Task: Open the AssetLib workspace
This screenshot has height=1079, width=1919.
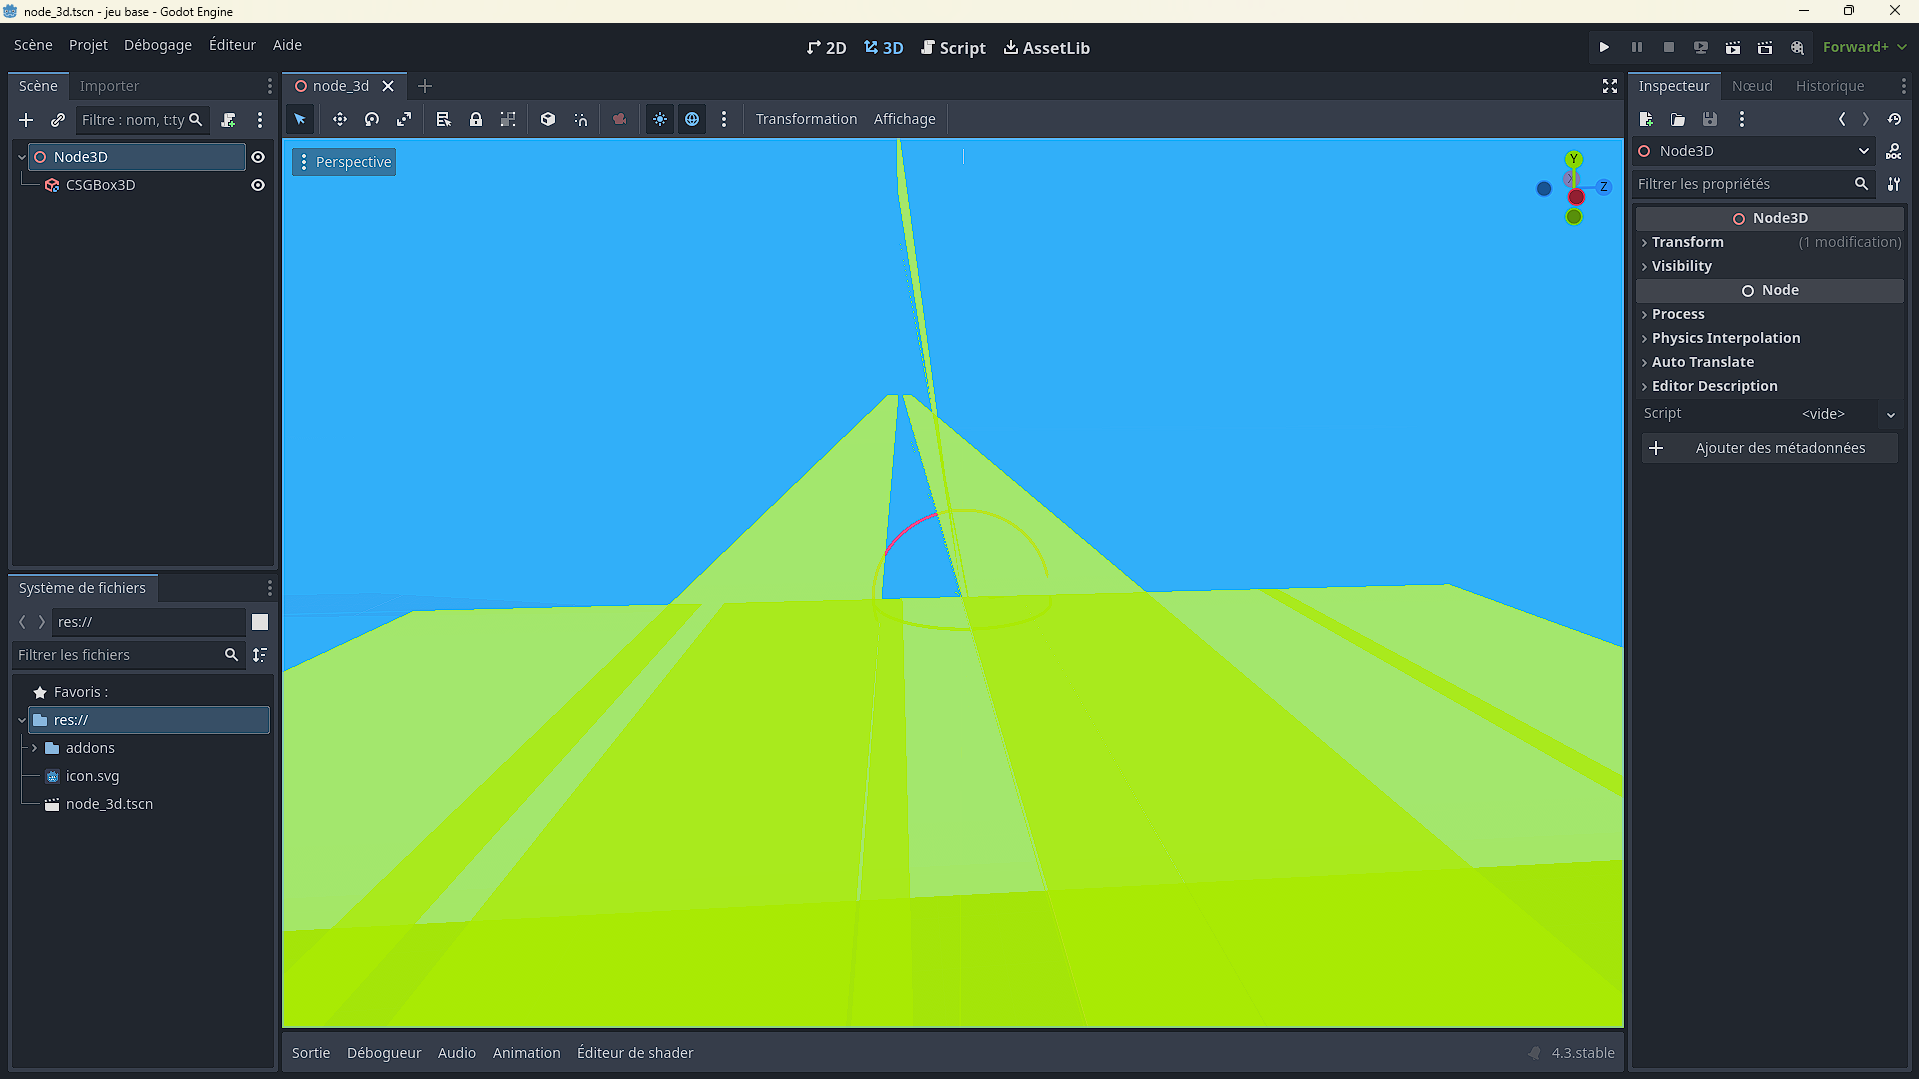Action: pos(1047,48)
